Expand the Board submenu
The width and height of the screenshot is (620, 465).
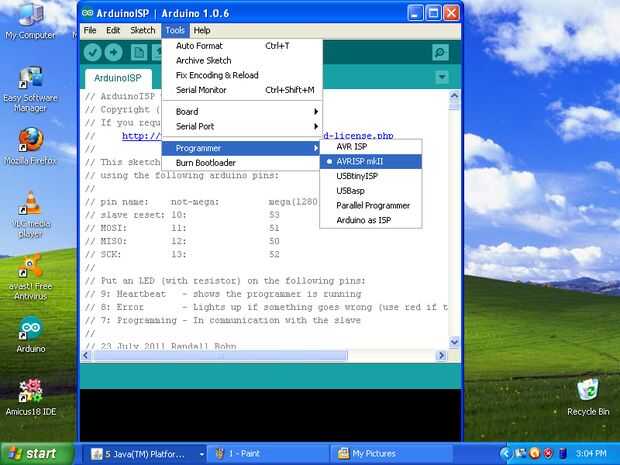tap(242, 112)
